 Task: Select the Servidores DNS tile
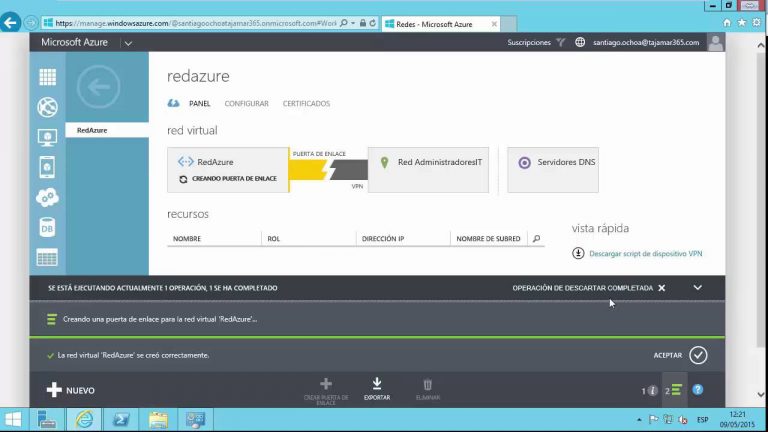tap(553, 170)
